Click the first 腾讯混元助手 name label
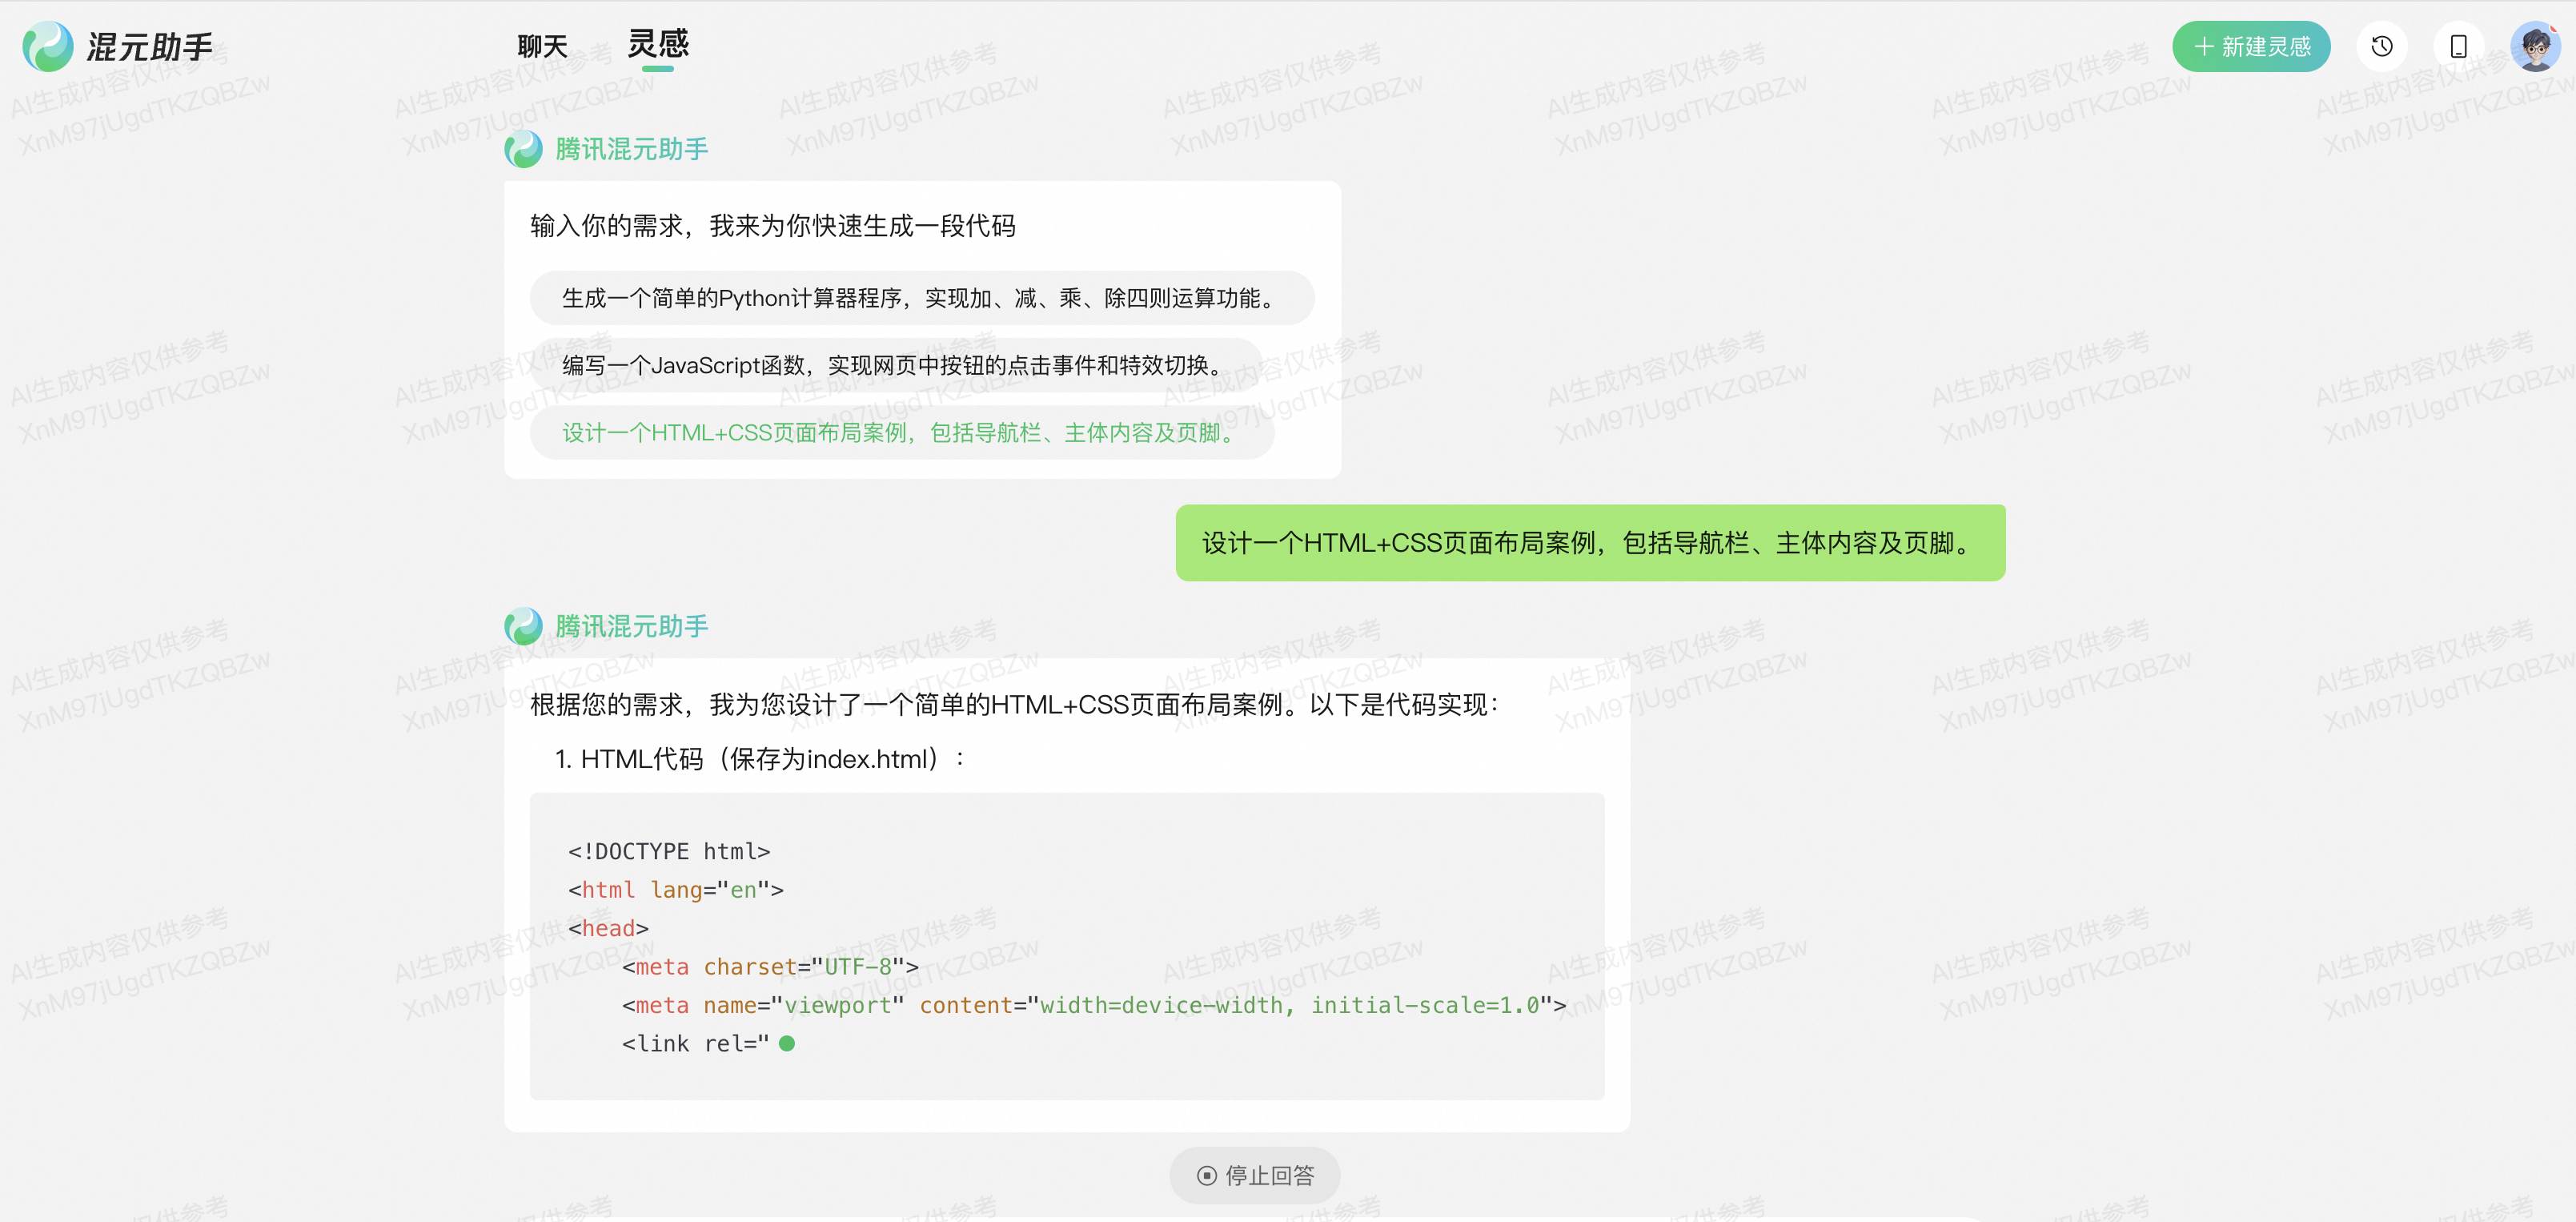 point(631,149)
